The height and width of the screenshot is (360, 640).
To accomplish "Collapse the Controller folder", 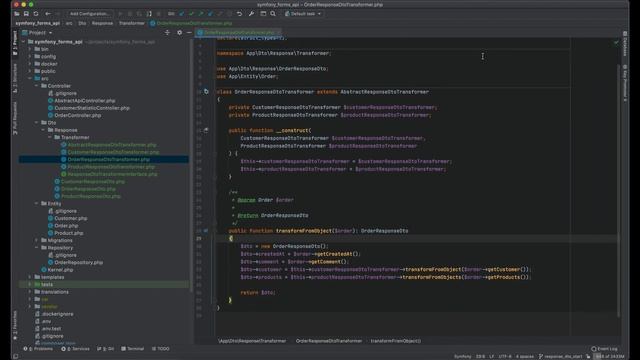I will click(x=36, y=86).
